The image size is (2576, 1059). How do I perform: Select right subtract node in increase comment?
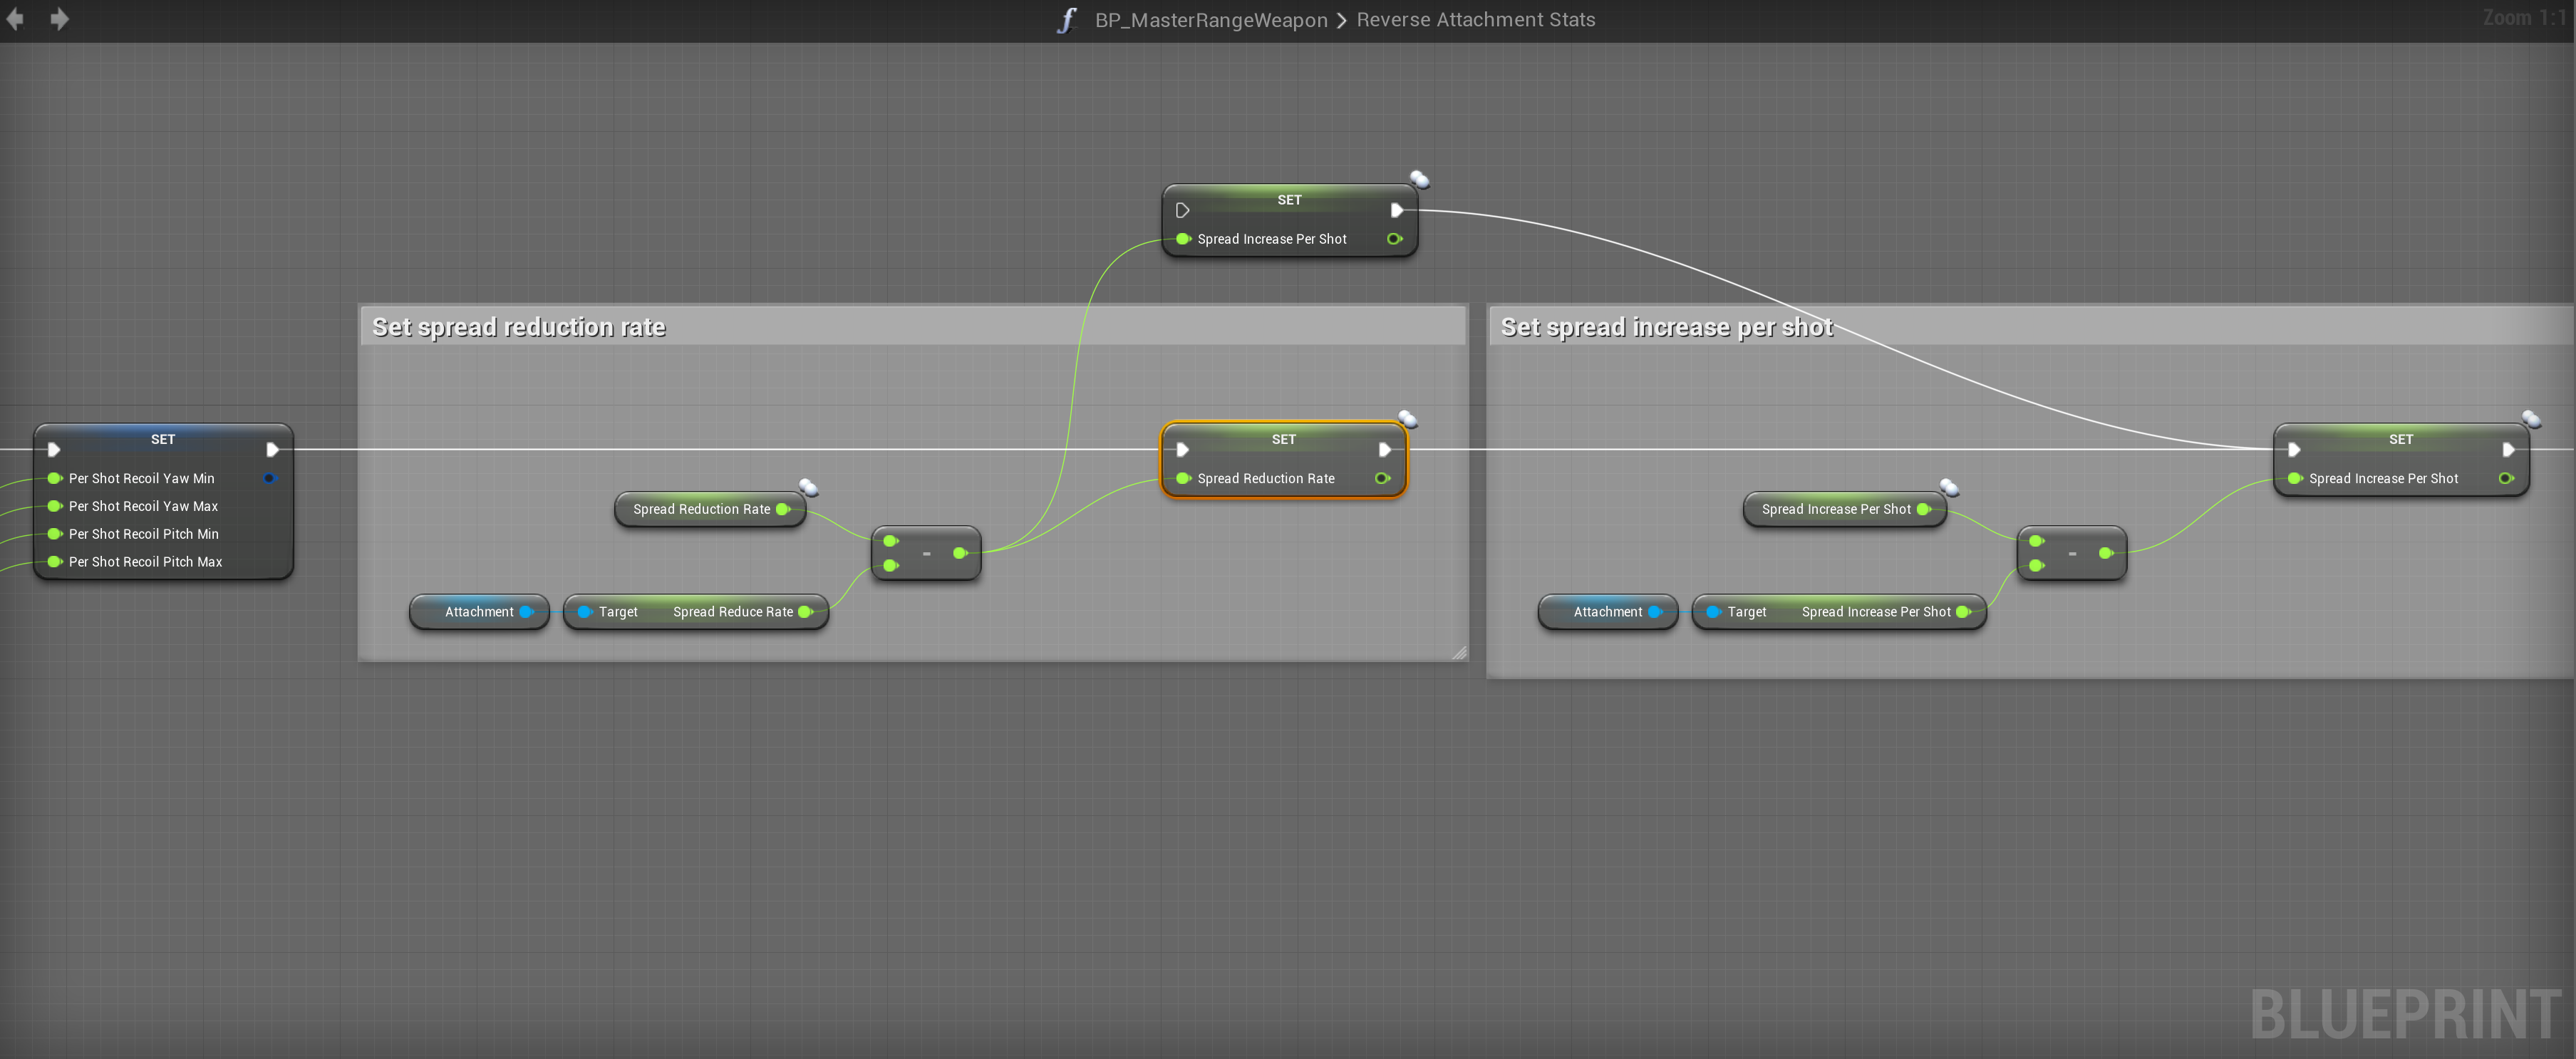(2071, 553)
